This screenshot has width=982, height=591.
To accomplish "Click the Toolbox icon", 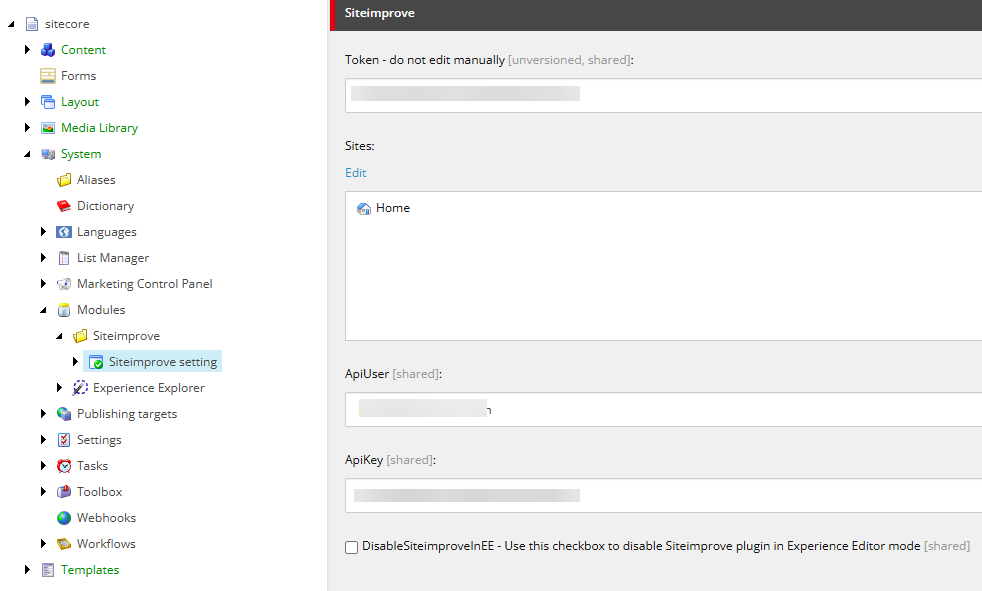I will tap(64, 492).
